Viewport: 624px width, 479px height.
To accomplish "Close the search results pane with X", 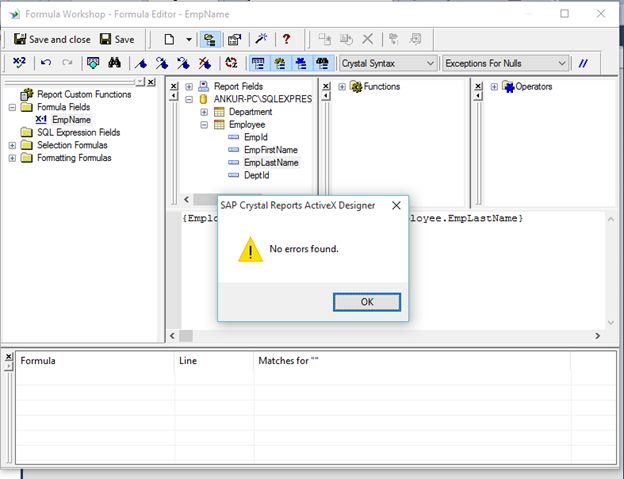I will point(9,356).
